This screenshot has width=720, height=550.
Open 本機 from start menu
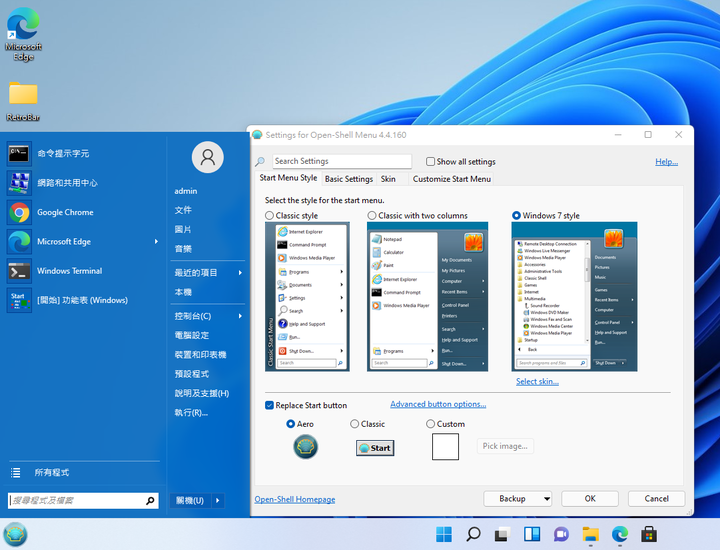coord(183,292)
